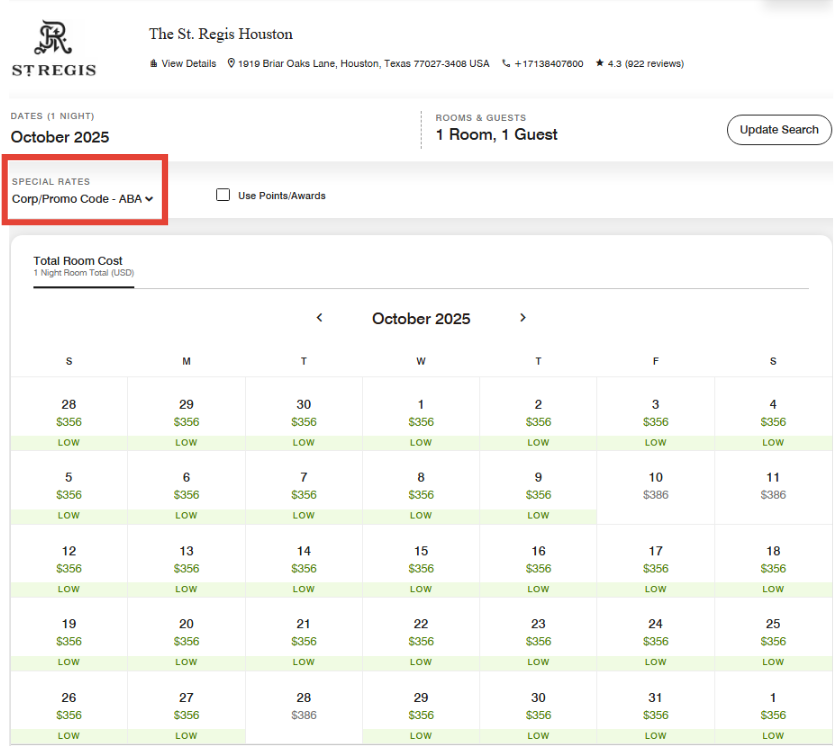Pick October 2 date cell
This screenshot has height=746, width=834.
538,414
